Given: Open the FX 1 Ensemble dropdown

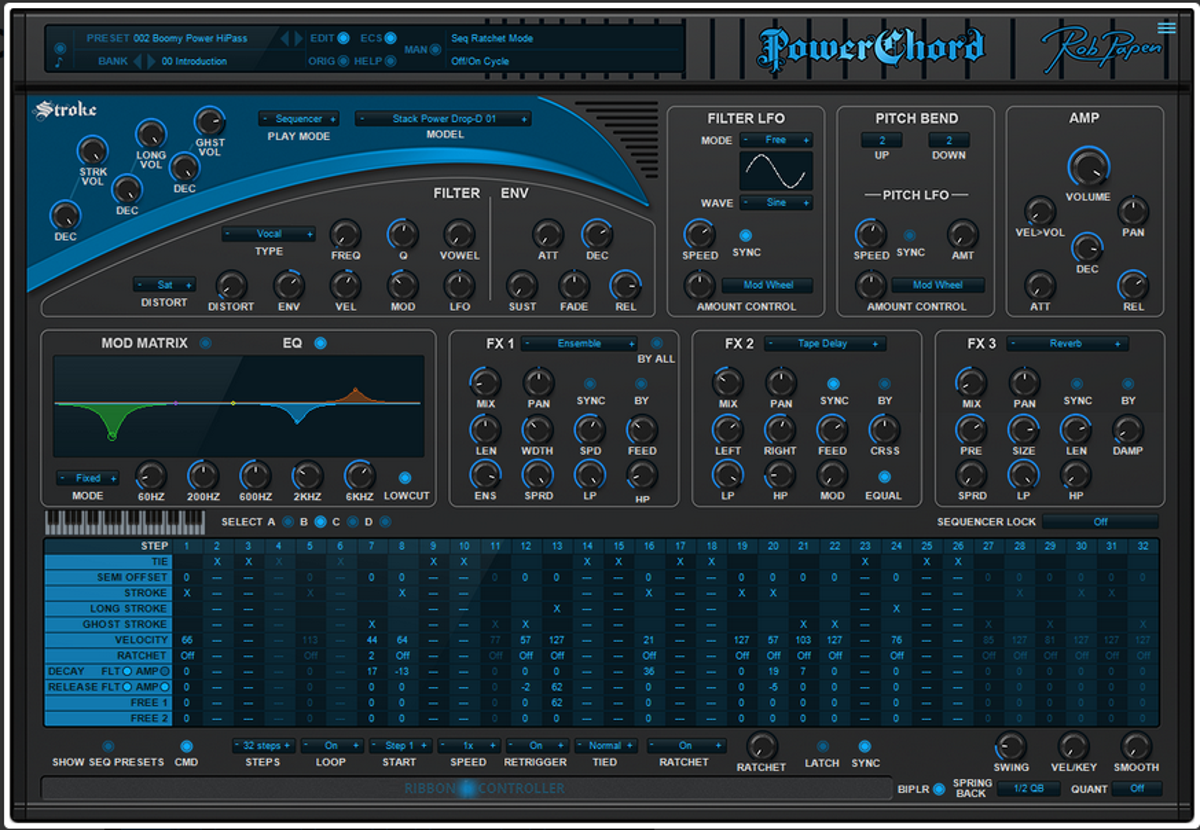Looking at the screenshot, I should (580, 343).
